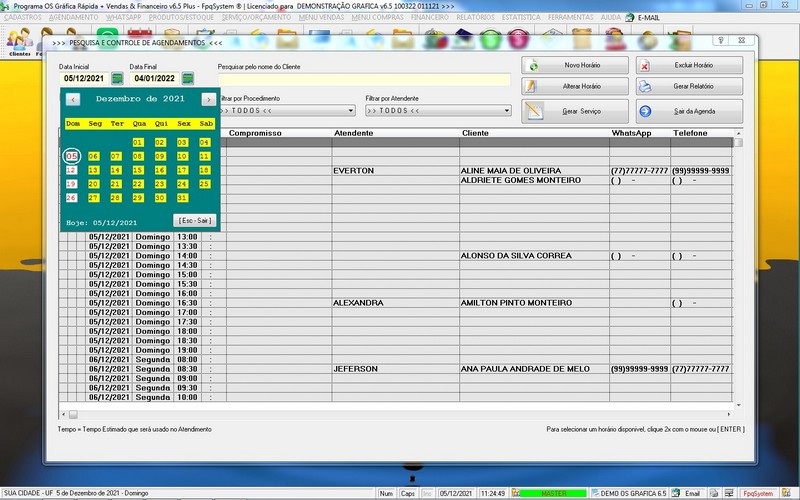The image size is (800, 500).
Task: Select day 05 in the calendar
Action: 71,156
